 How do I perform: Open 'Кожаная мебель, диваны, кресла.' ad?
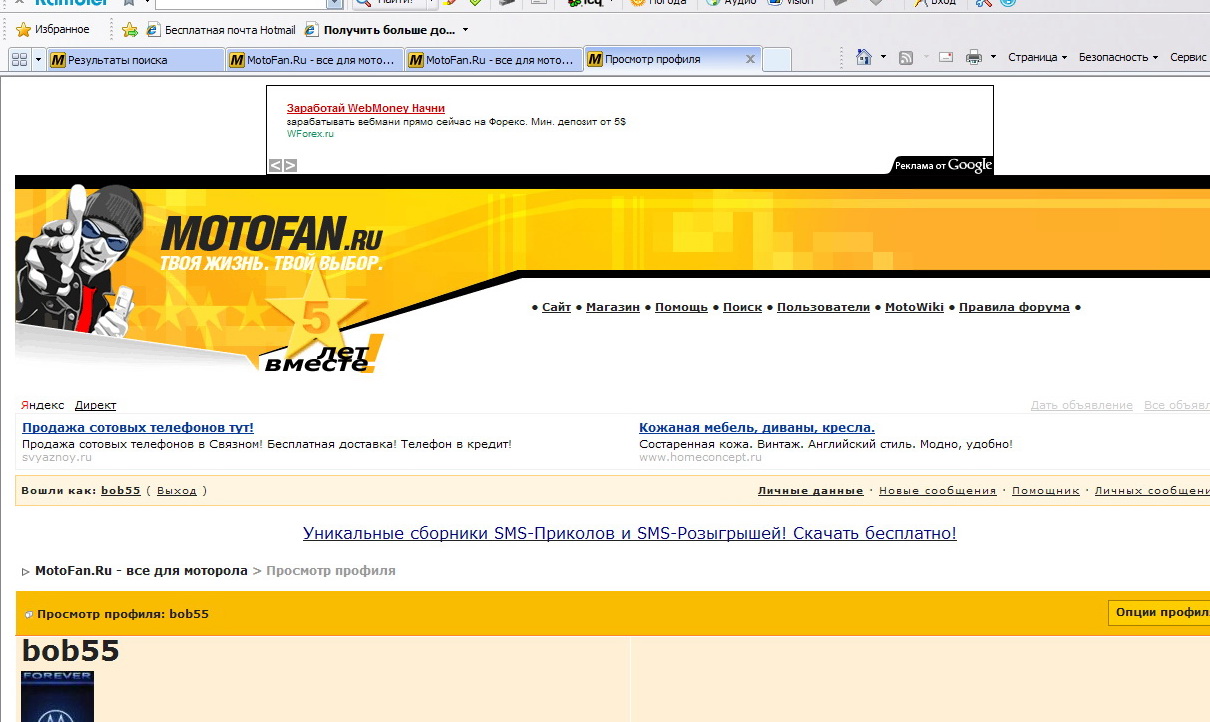[x=757, y=427]
